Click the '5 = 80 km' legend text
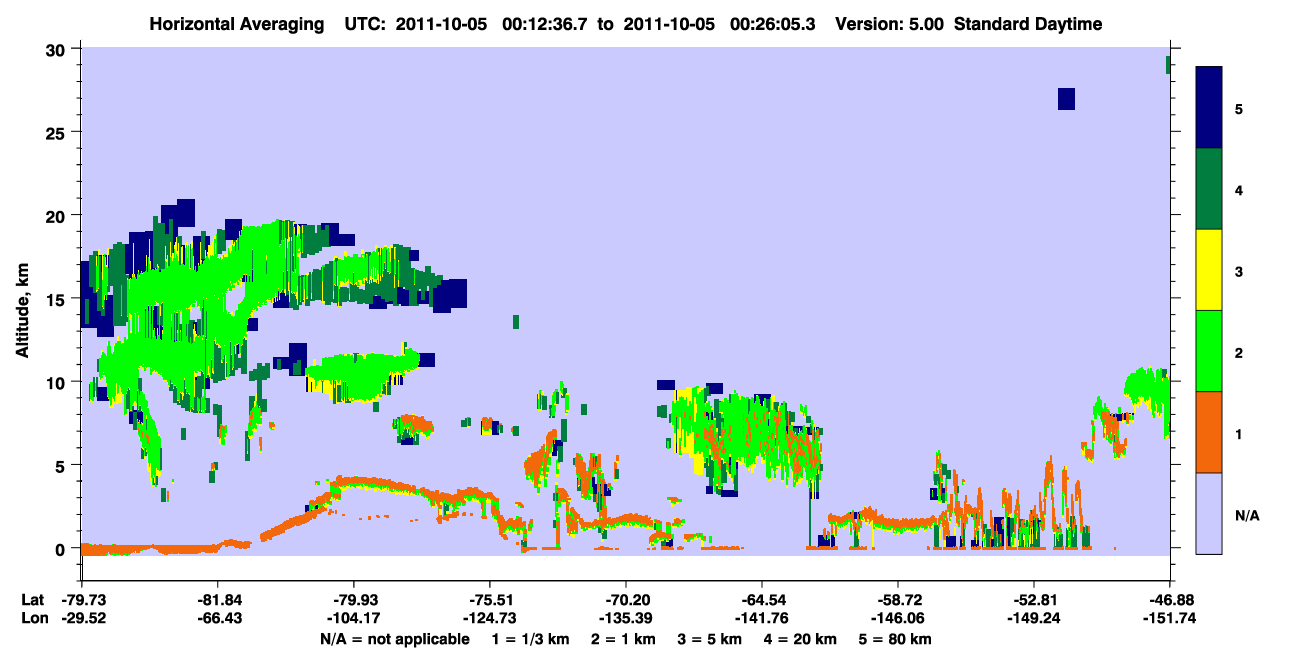Screen dimensions: 1300x667 click(896, 639)
